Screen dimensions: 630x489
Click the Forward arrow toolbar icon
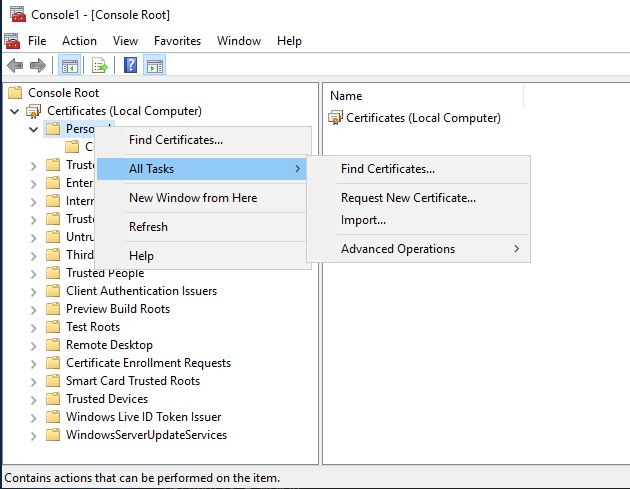point(38,65)
